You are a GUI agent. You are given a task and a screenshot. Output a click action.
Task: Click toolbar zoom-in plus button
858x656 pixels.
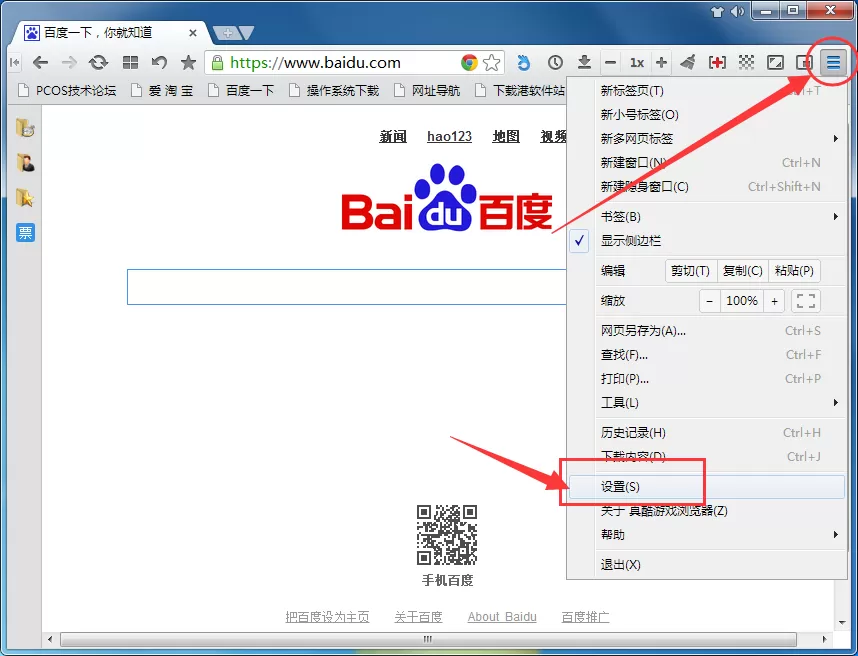(661, 63)
